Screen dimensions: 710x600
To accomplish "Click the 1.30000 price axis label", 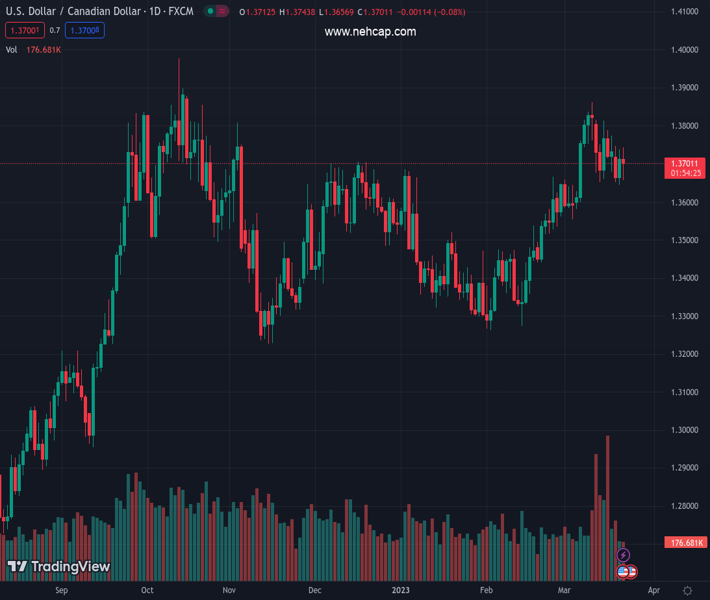I will (685, 430).
